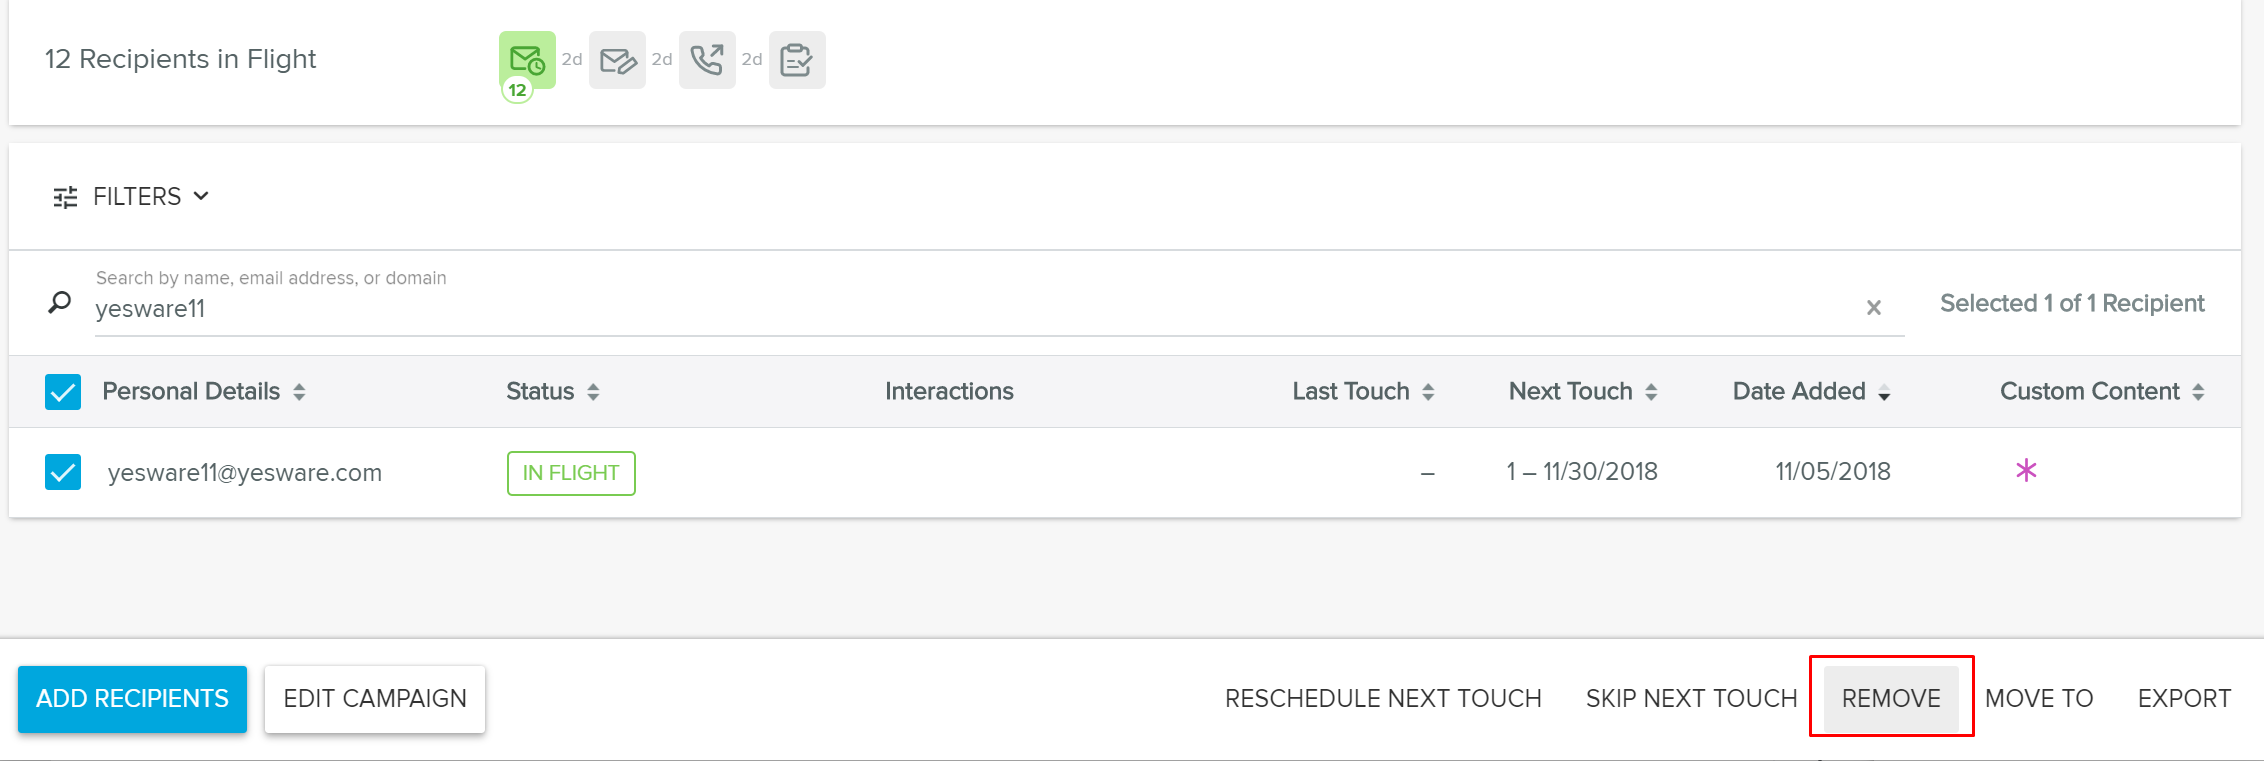This screenshot has height=761, width=2264.
Task: Click the scheduled email touch icon
Action: pos(527,60)
